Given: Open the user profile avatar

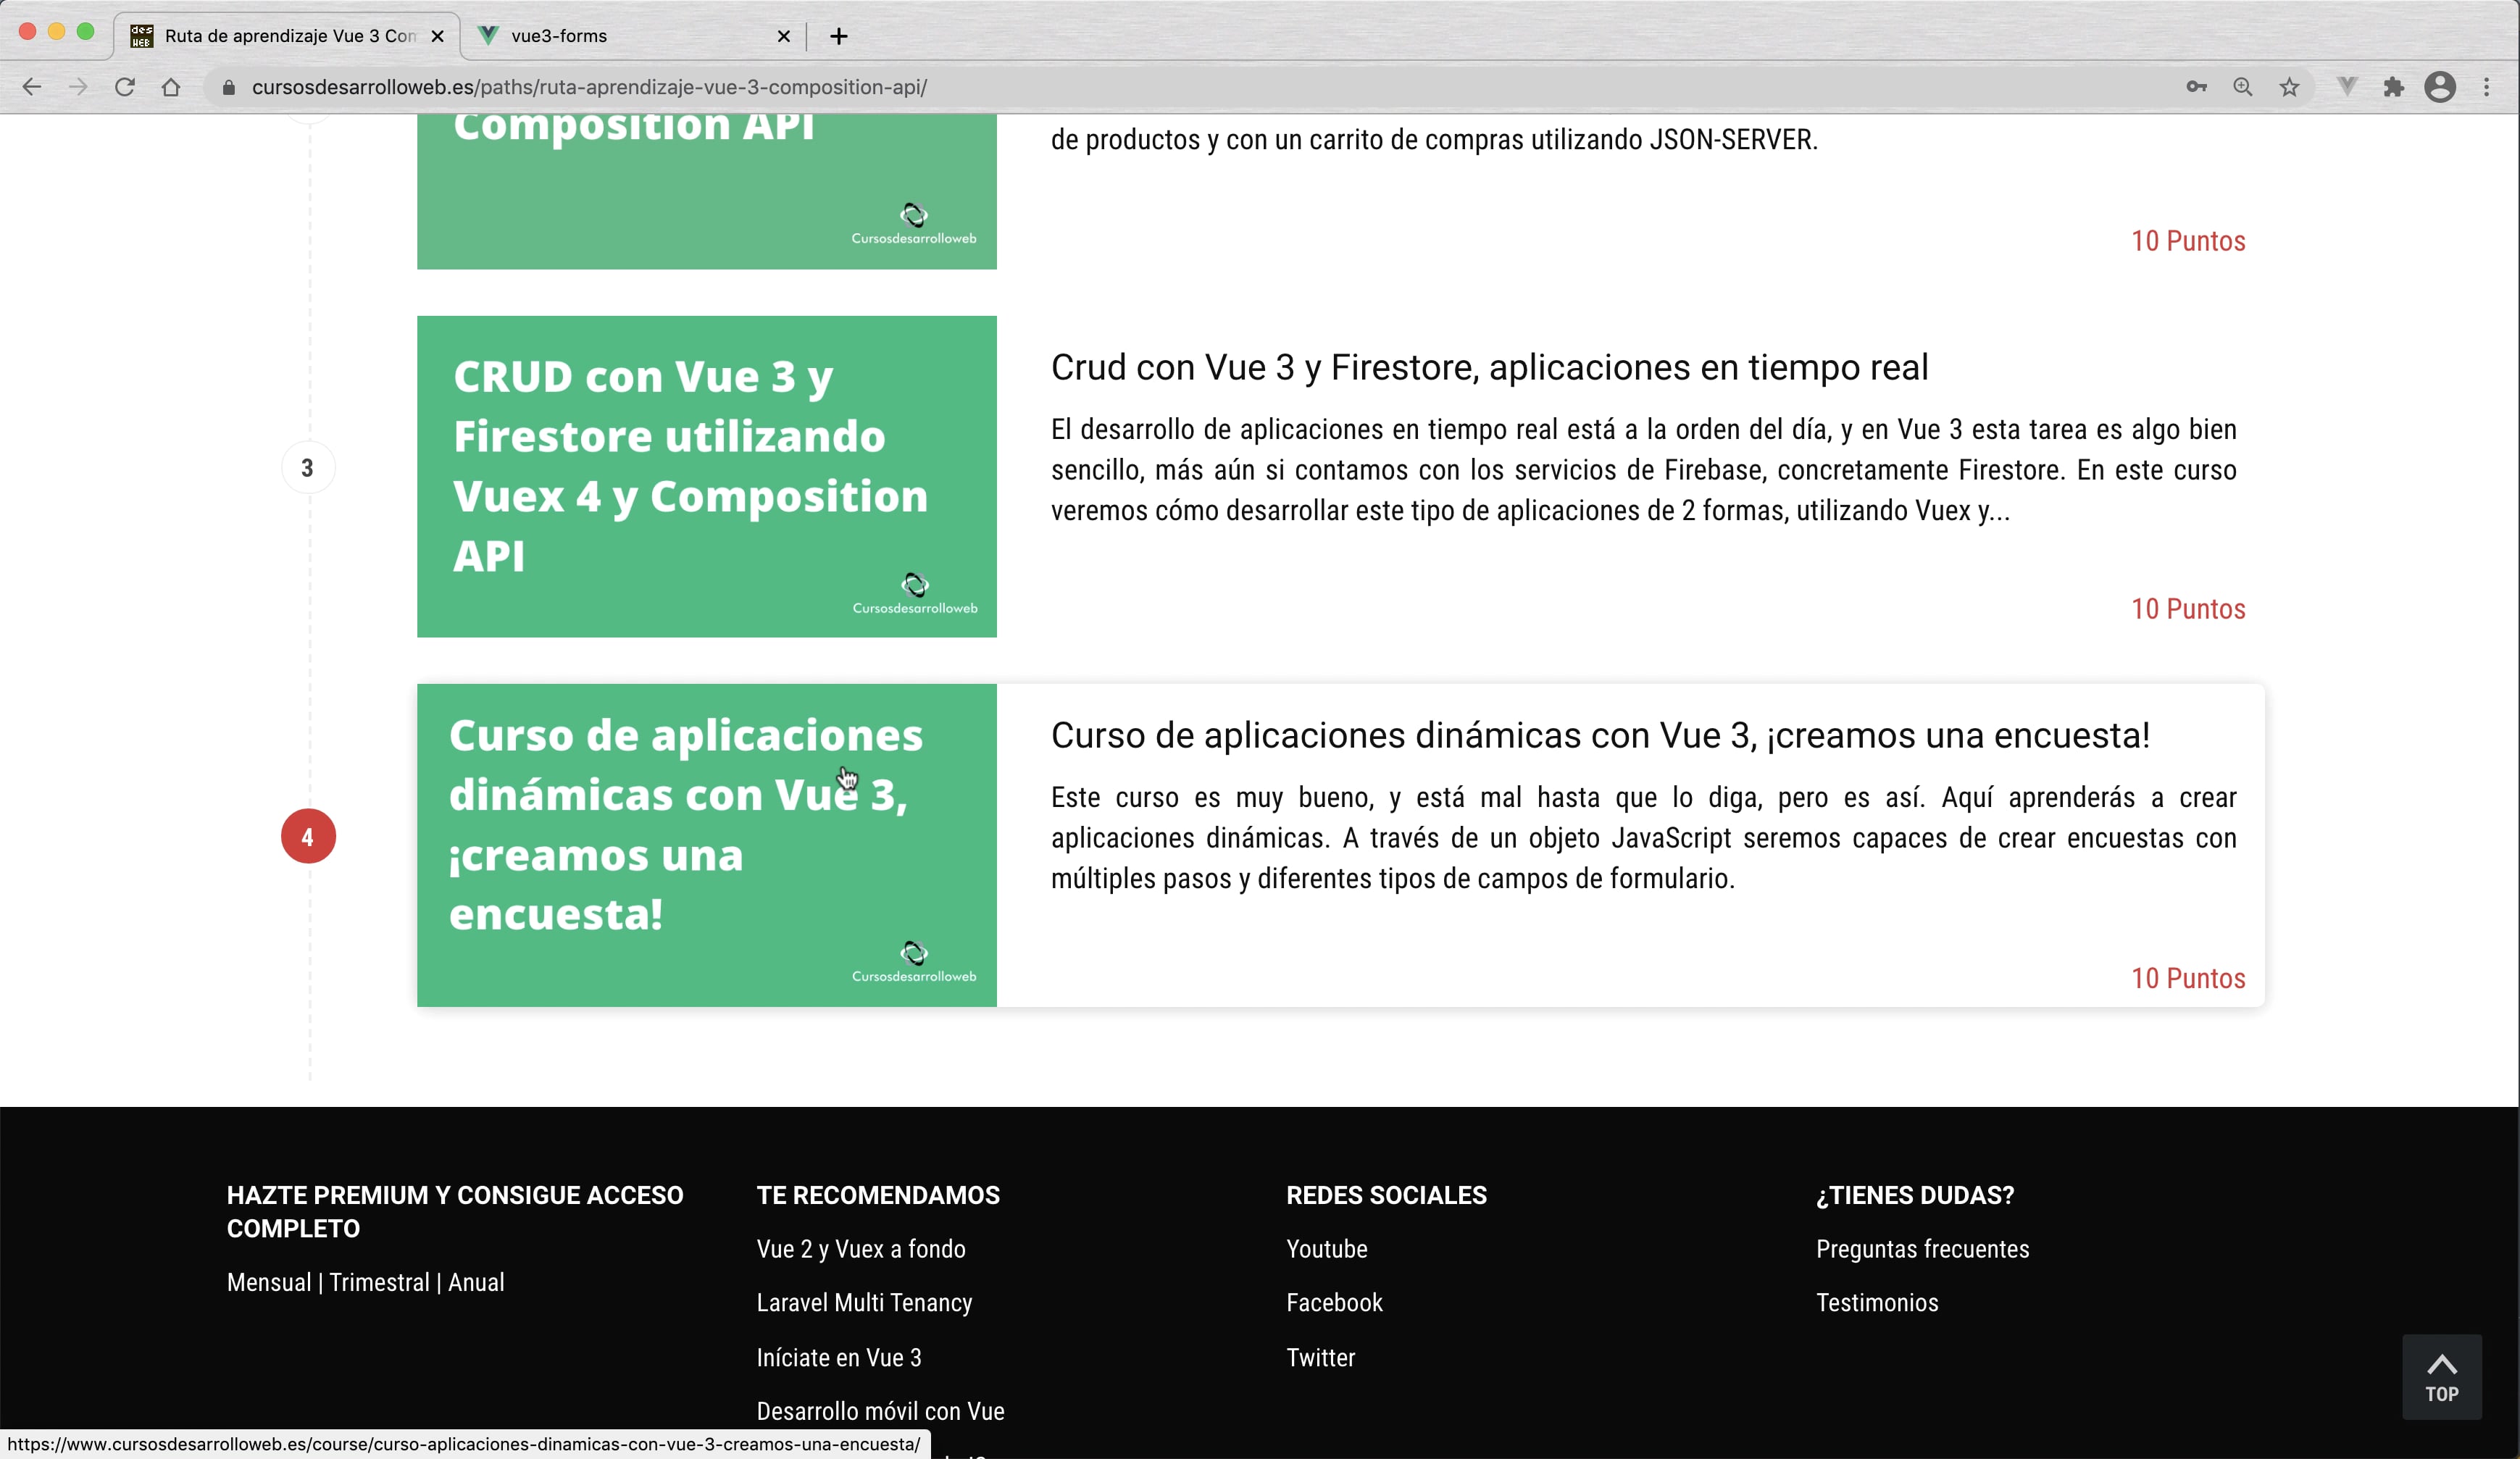Looking at the screenshot, I should click(2441, 87).
